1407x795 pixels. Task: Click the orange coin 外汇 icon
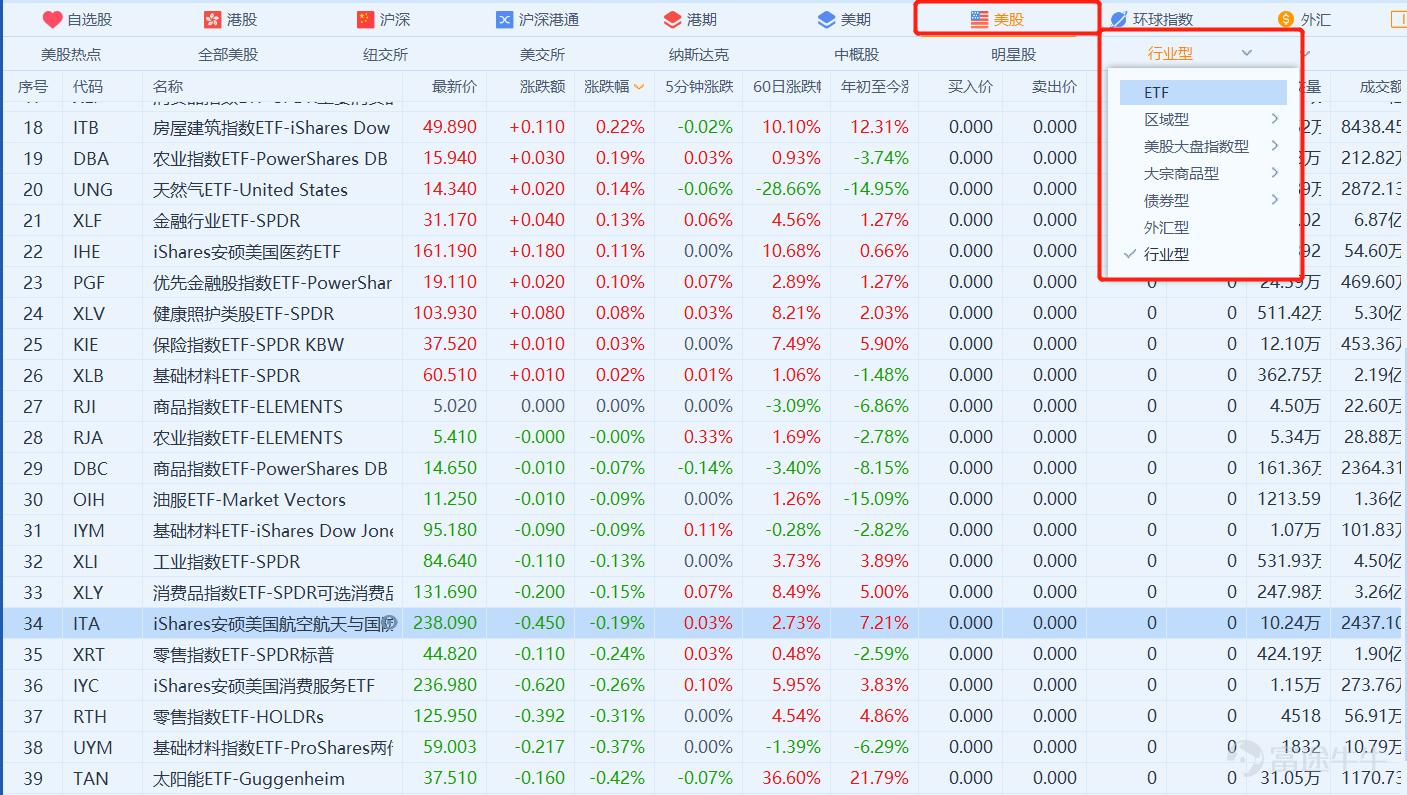(x=1286, y=19)
